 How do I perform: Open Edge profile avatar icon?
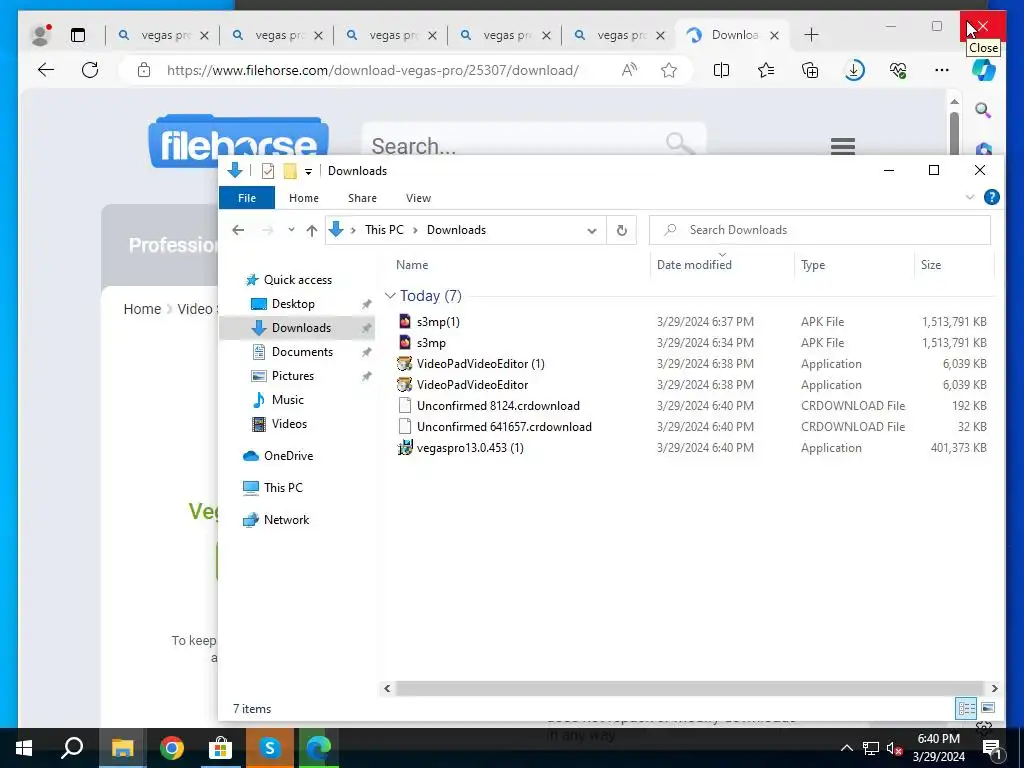[x=40, y=35]
